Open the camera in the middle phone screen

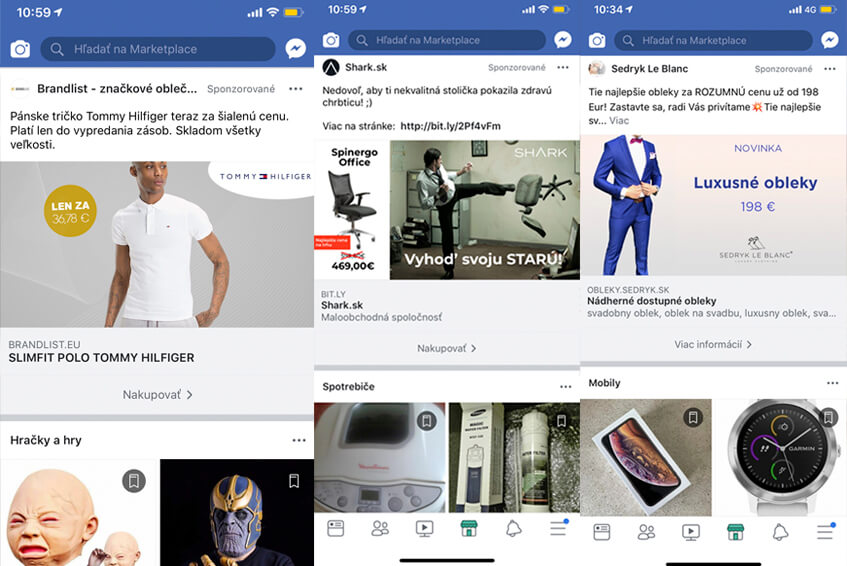pos(331,40)
